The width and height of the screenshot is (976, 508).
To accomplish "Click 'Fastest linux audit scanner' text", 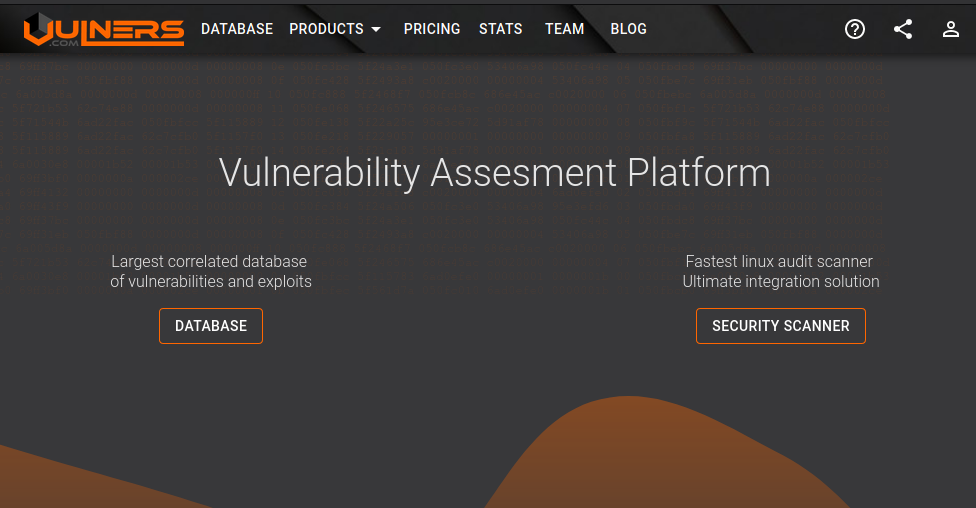I will tap(779, 261).
